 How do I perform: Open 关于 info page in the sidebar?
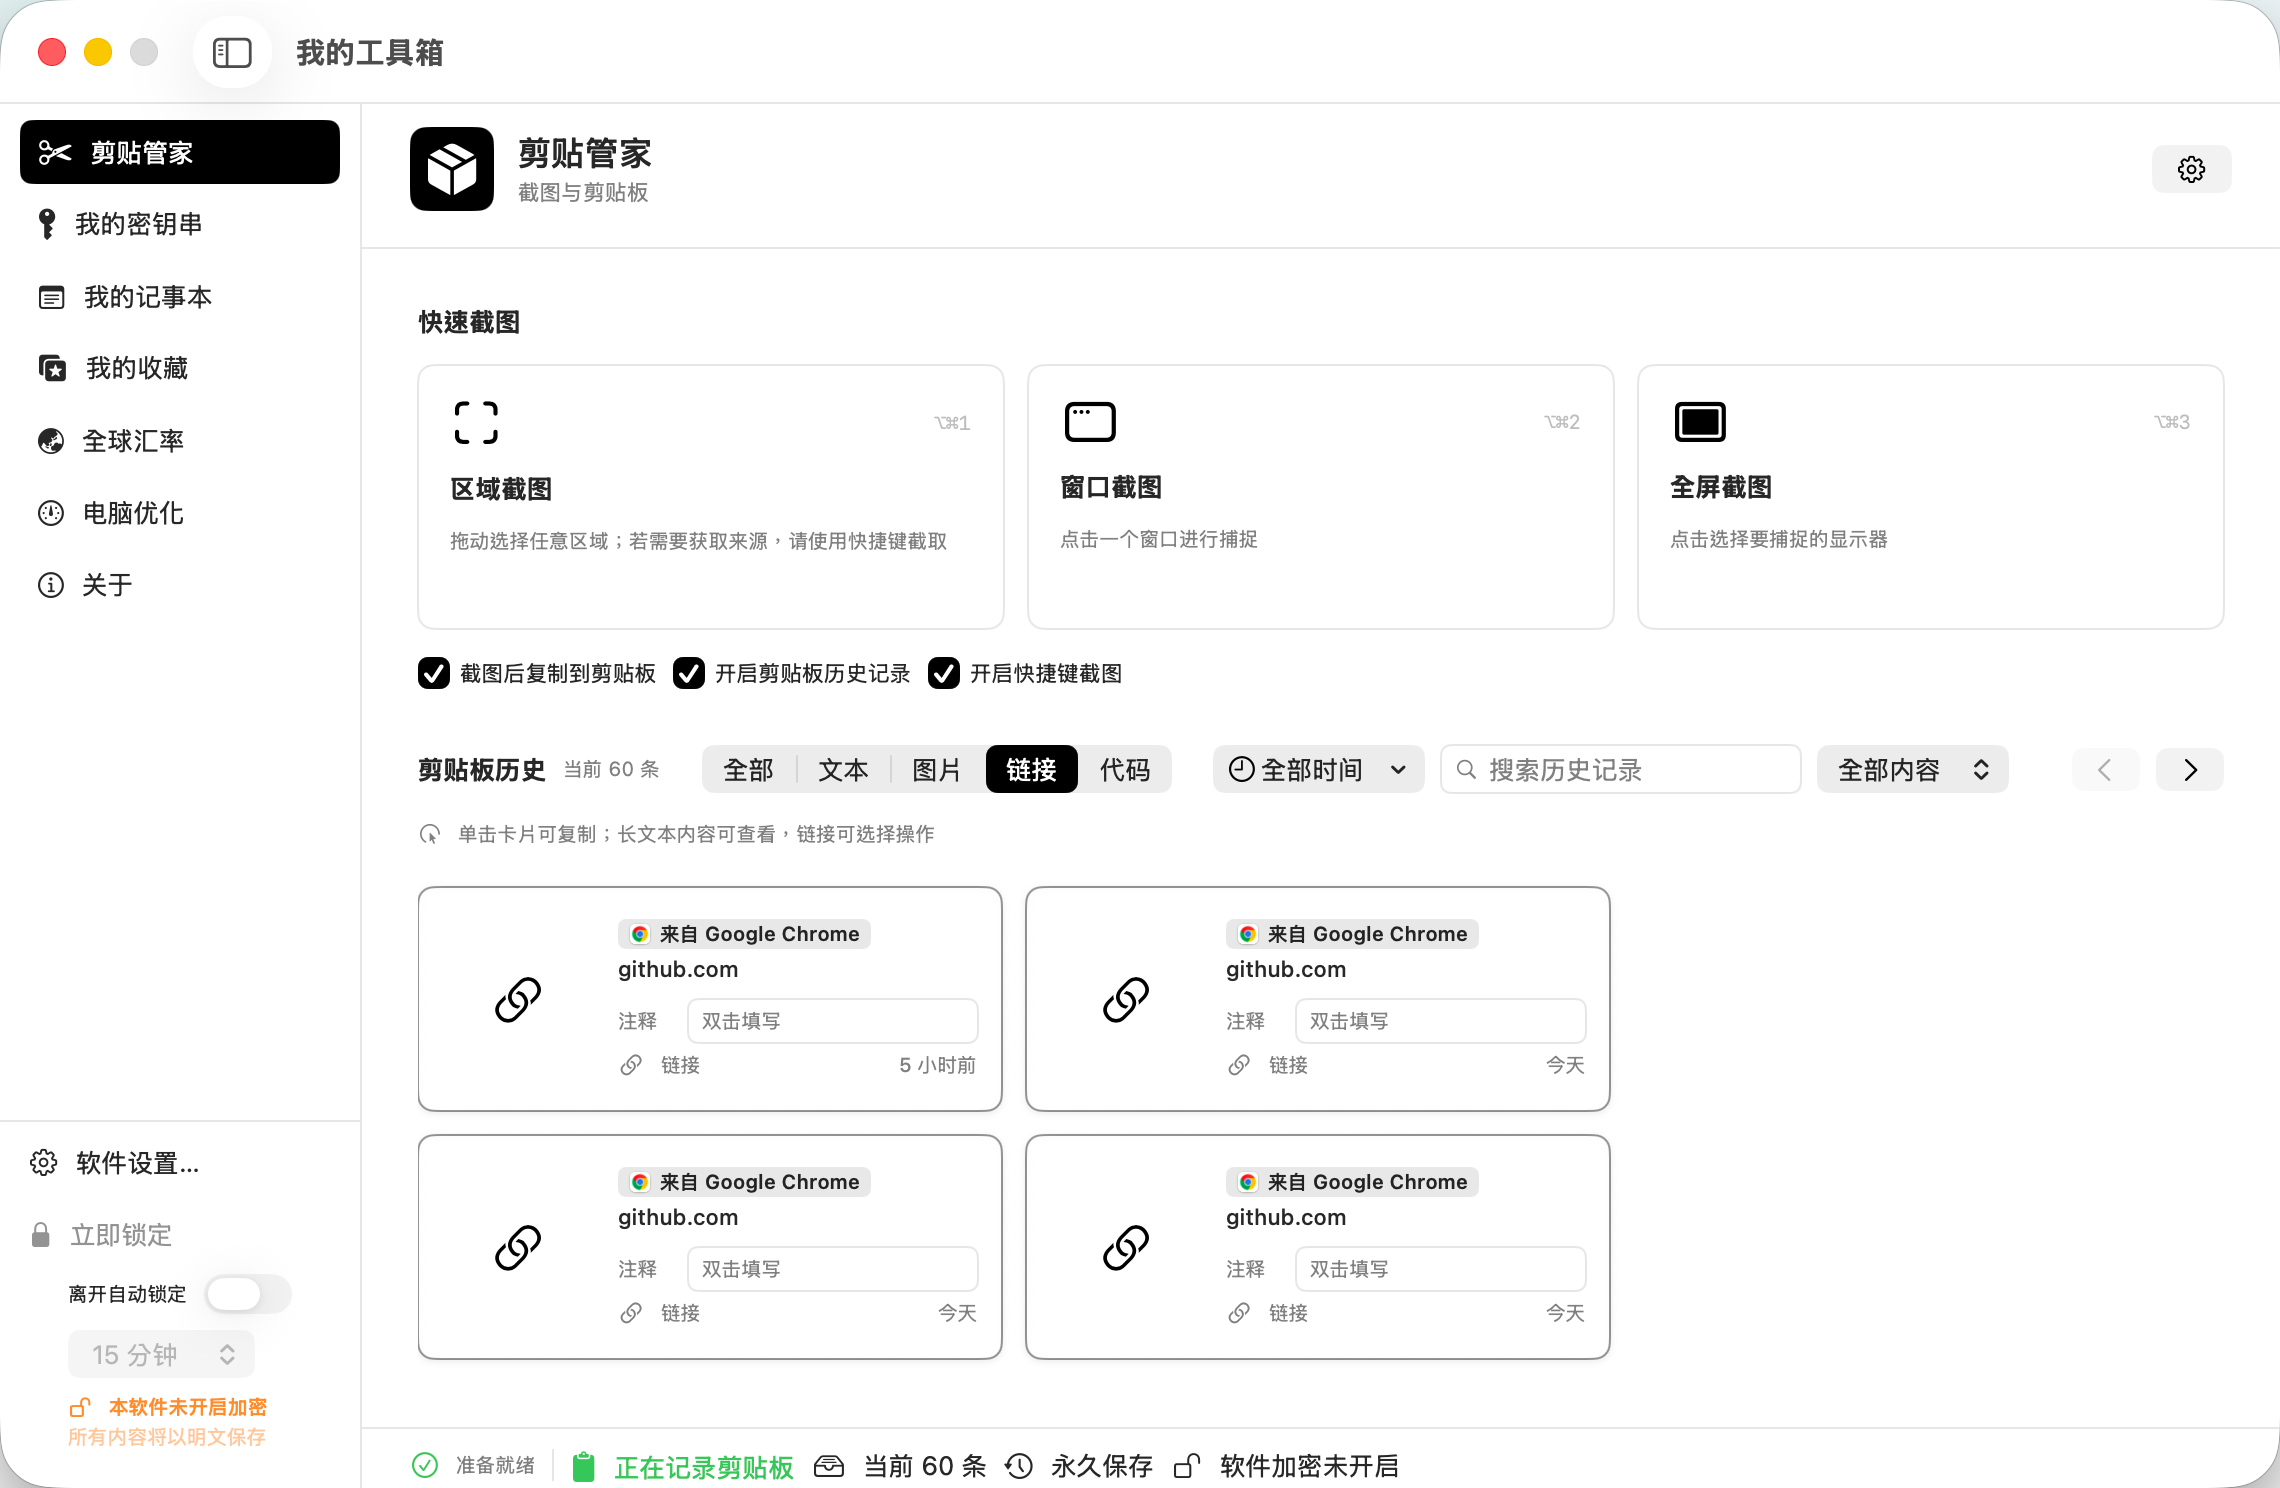[180, 585]
